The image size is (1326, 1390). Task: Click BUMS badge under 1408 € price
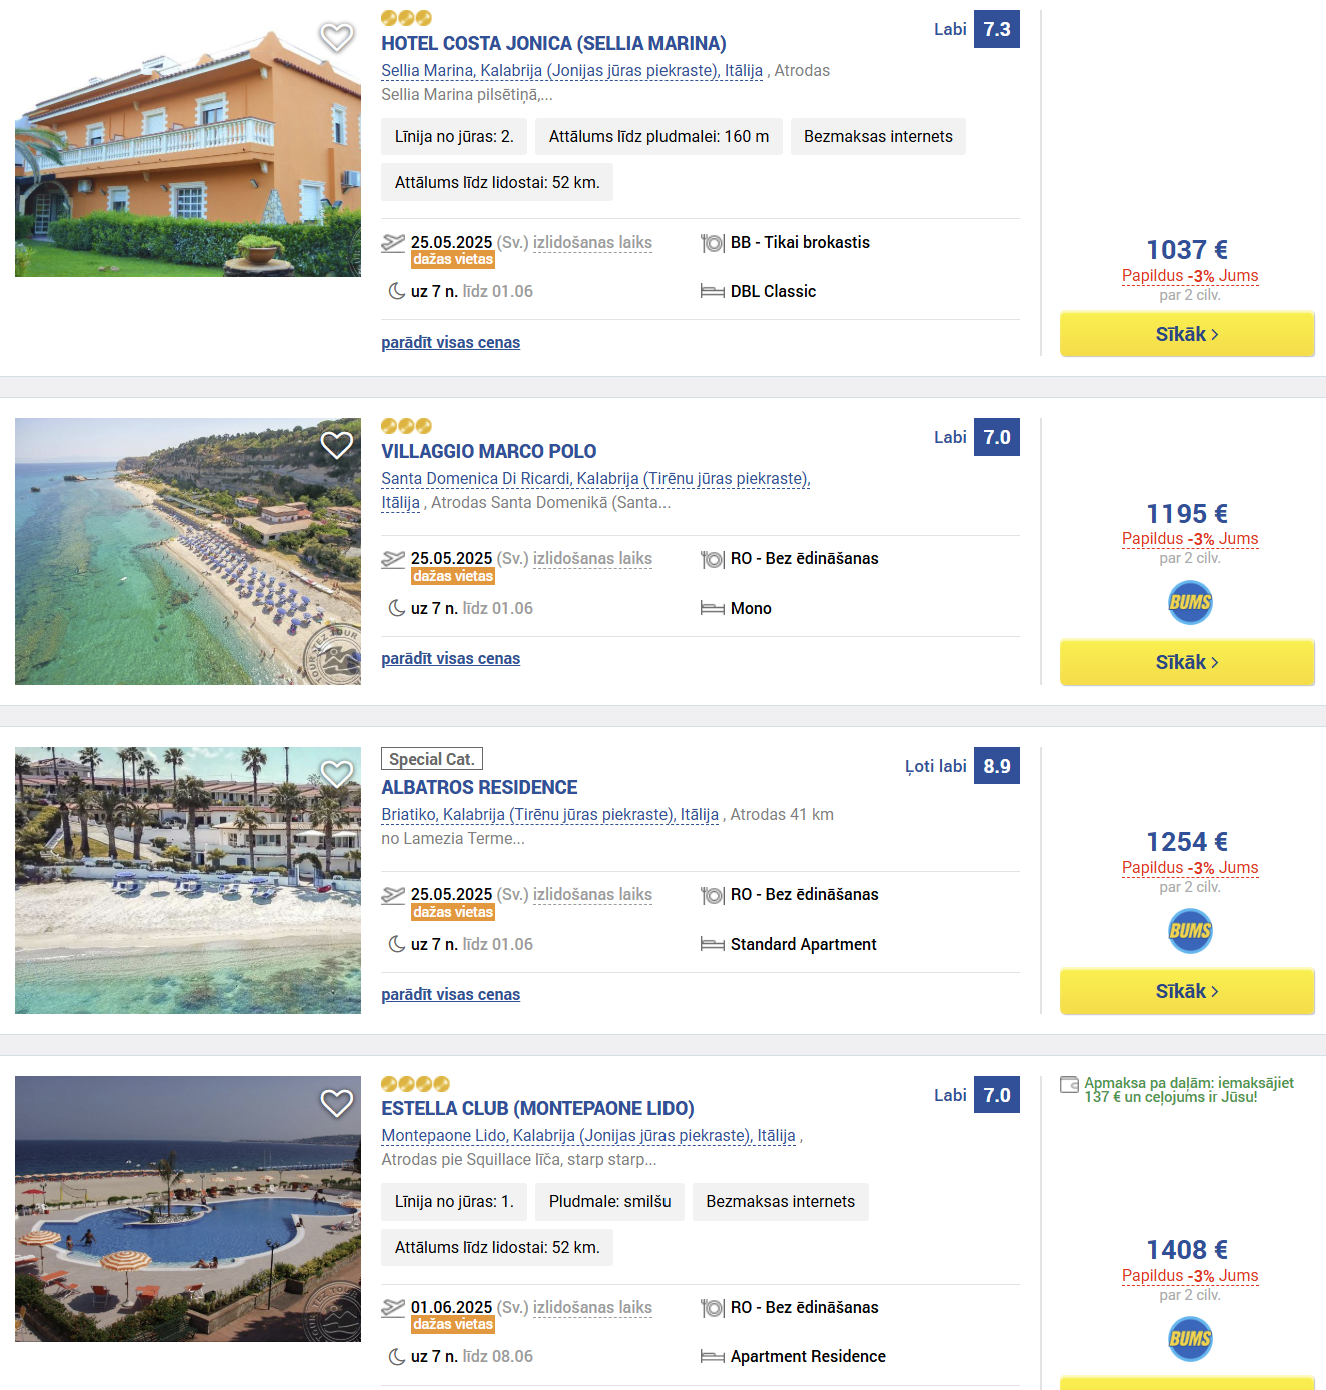[1190, 1339]
